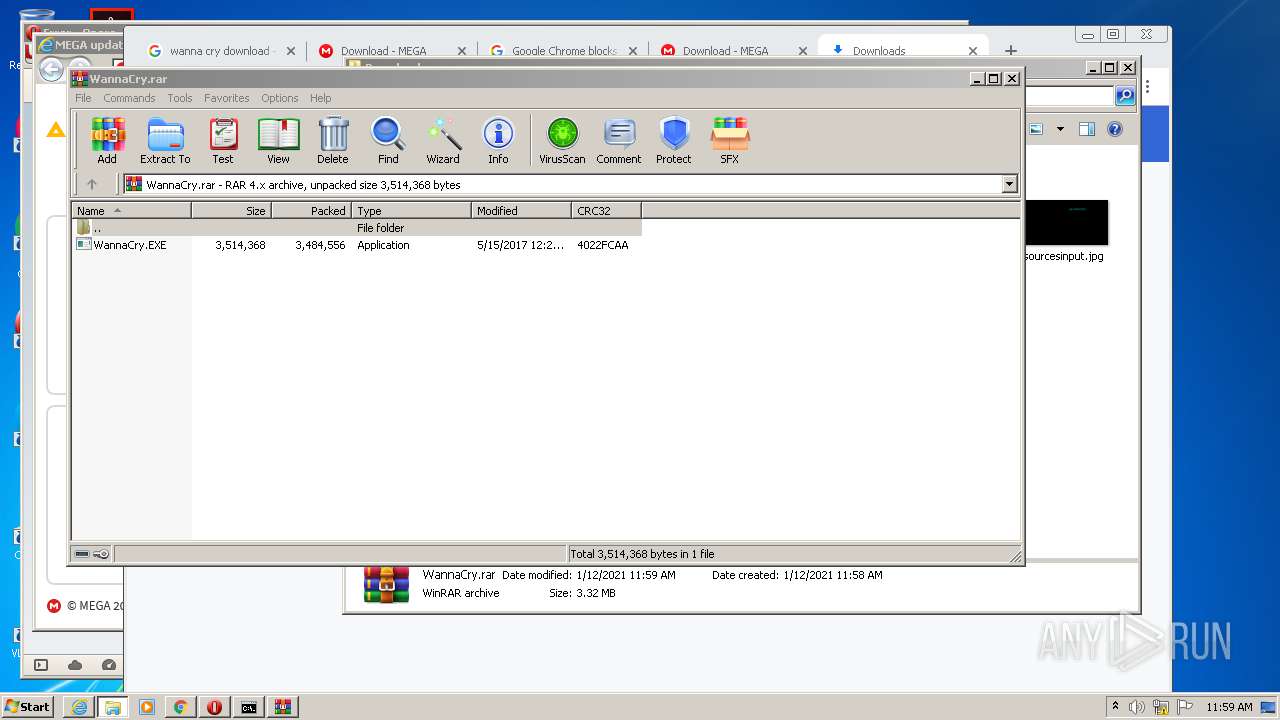Sort by the Type column header

tap(411, 211)
